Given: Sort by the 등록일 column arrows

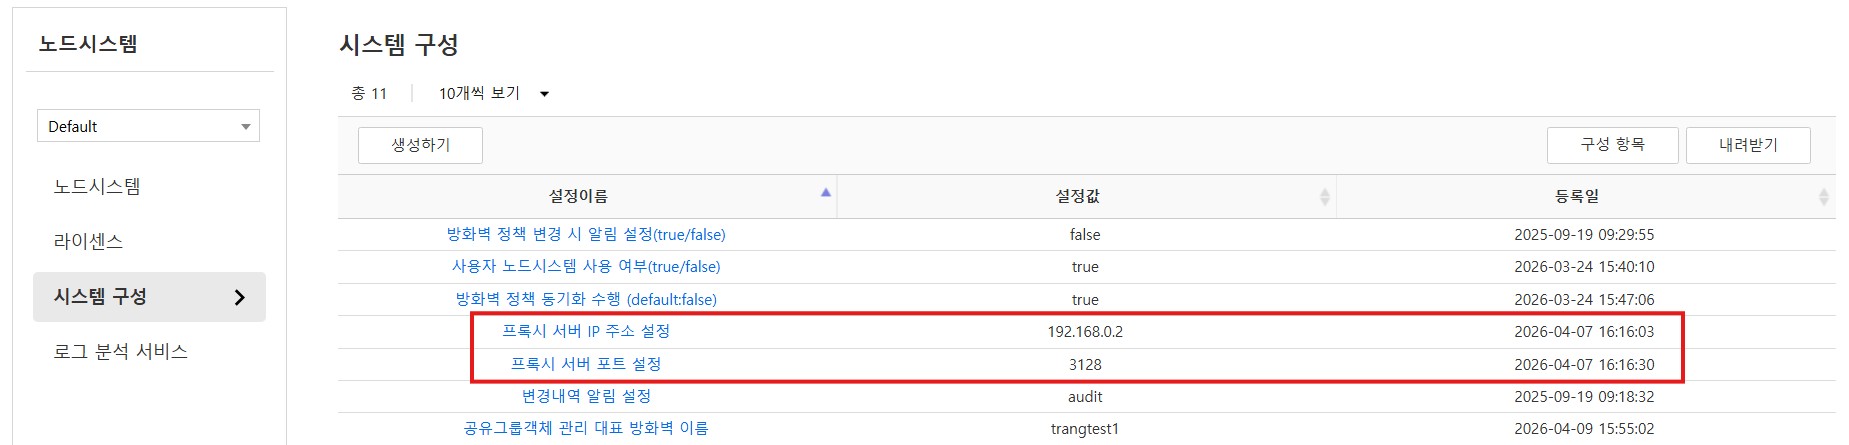Looking at the screenshot, I should 1824,197.
